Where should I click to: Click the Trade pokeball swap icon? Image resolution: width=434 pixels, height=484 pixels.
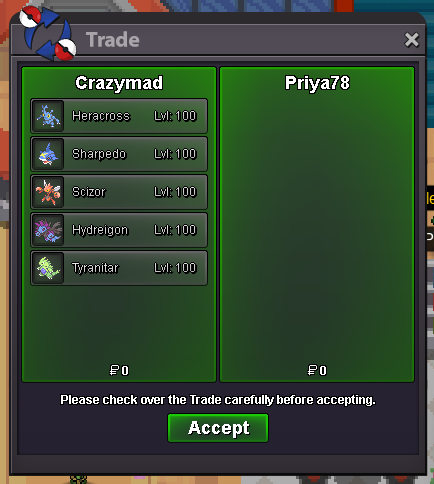coord(48,33)
